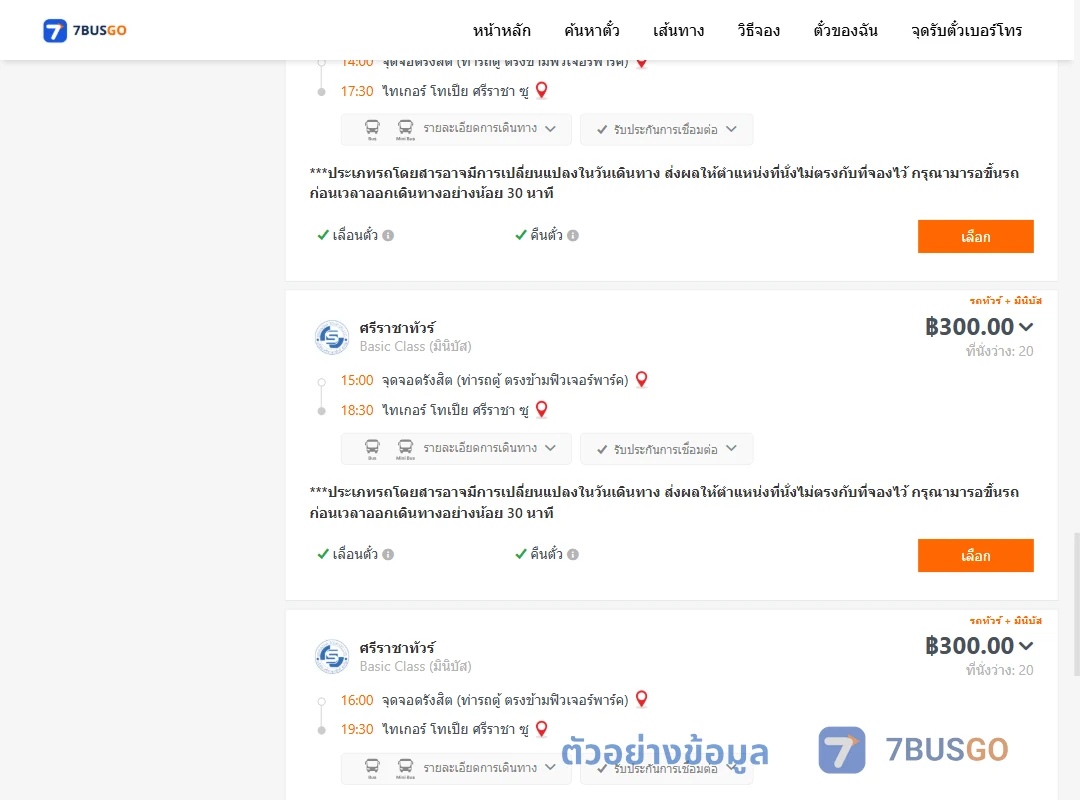Open ตั๋วของฉัน navigation link
1080x800 pixels.
point(845,30)
